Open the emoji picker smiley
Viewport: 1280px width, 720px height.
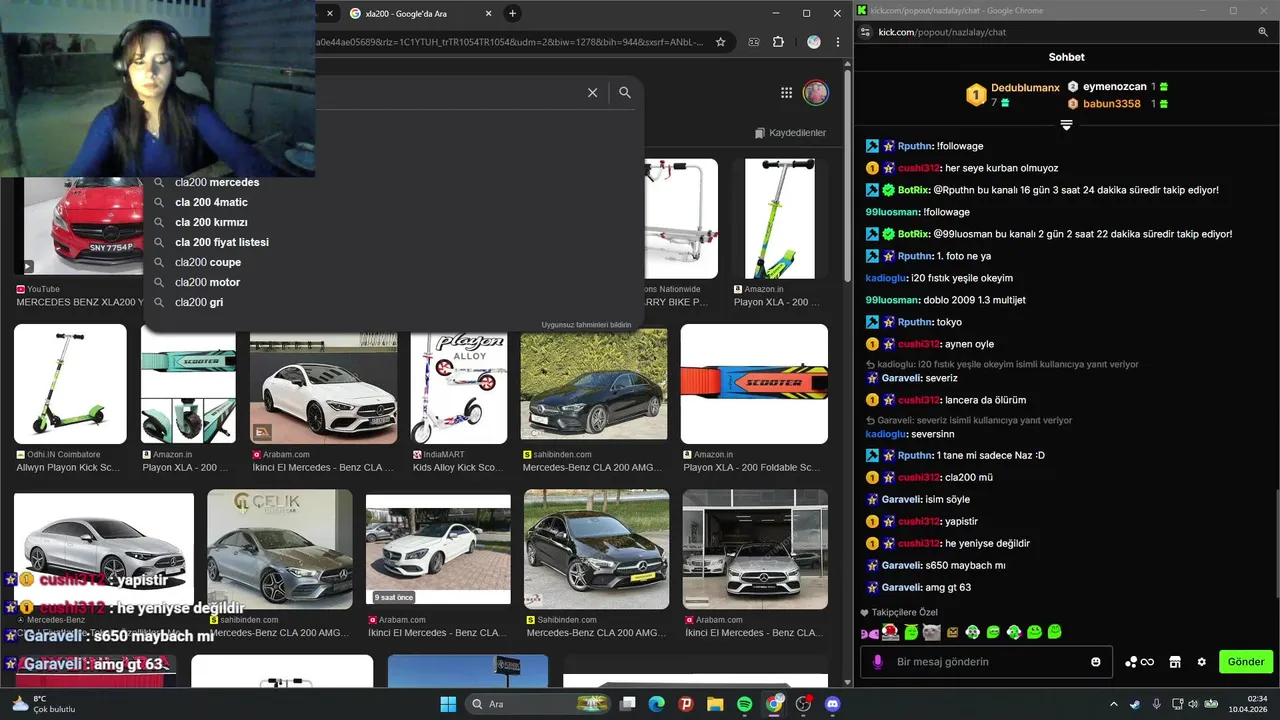(1096, 662)
